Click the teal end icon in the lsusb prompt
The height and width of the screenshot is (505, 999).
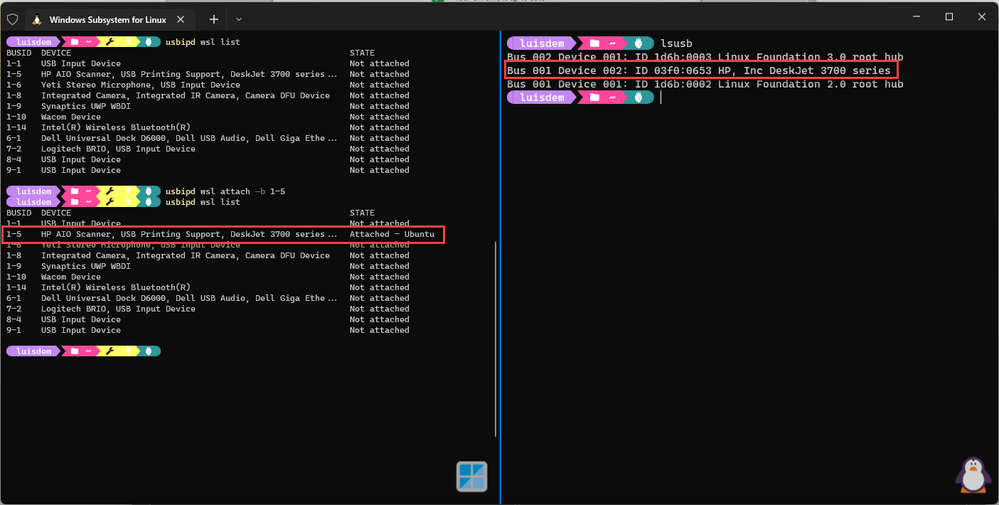click(x=638, y=43)
